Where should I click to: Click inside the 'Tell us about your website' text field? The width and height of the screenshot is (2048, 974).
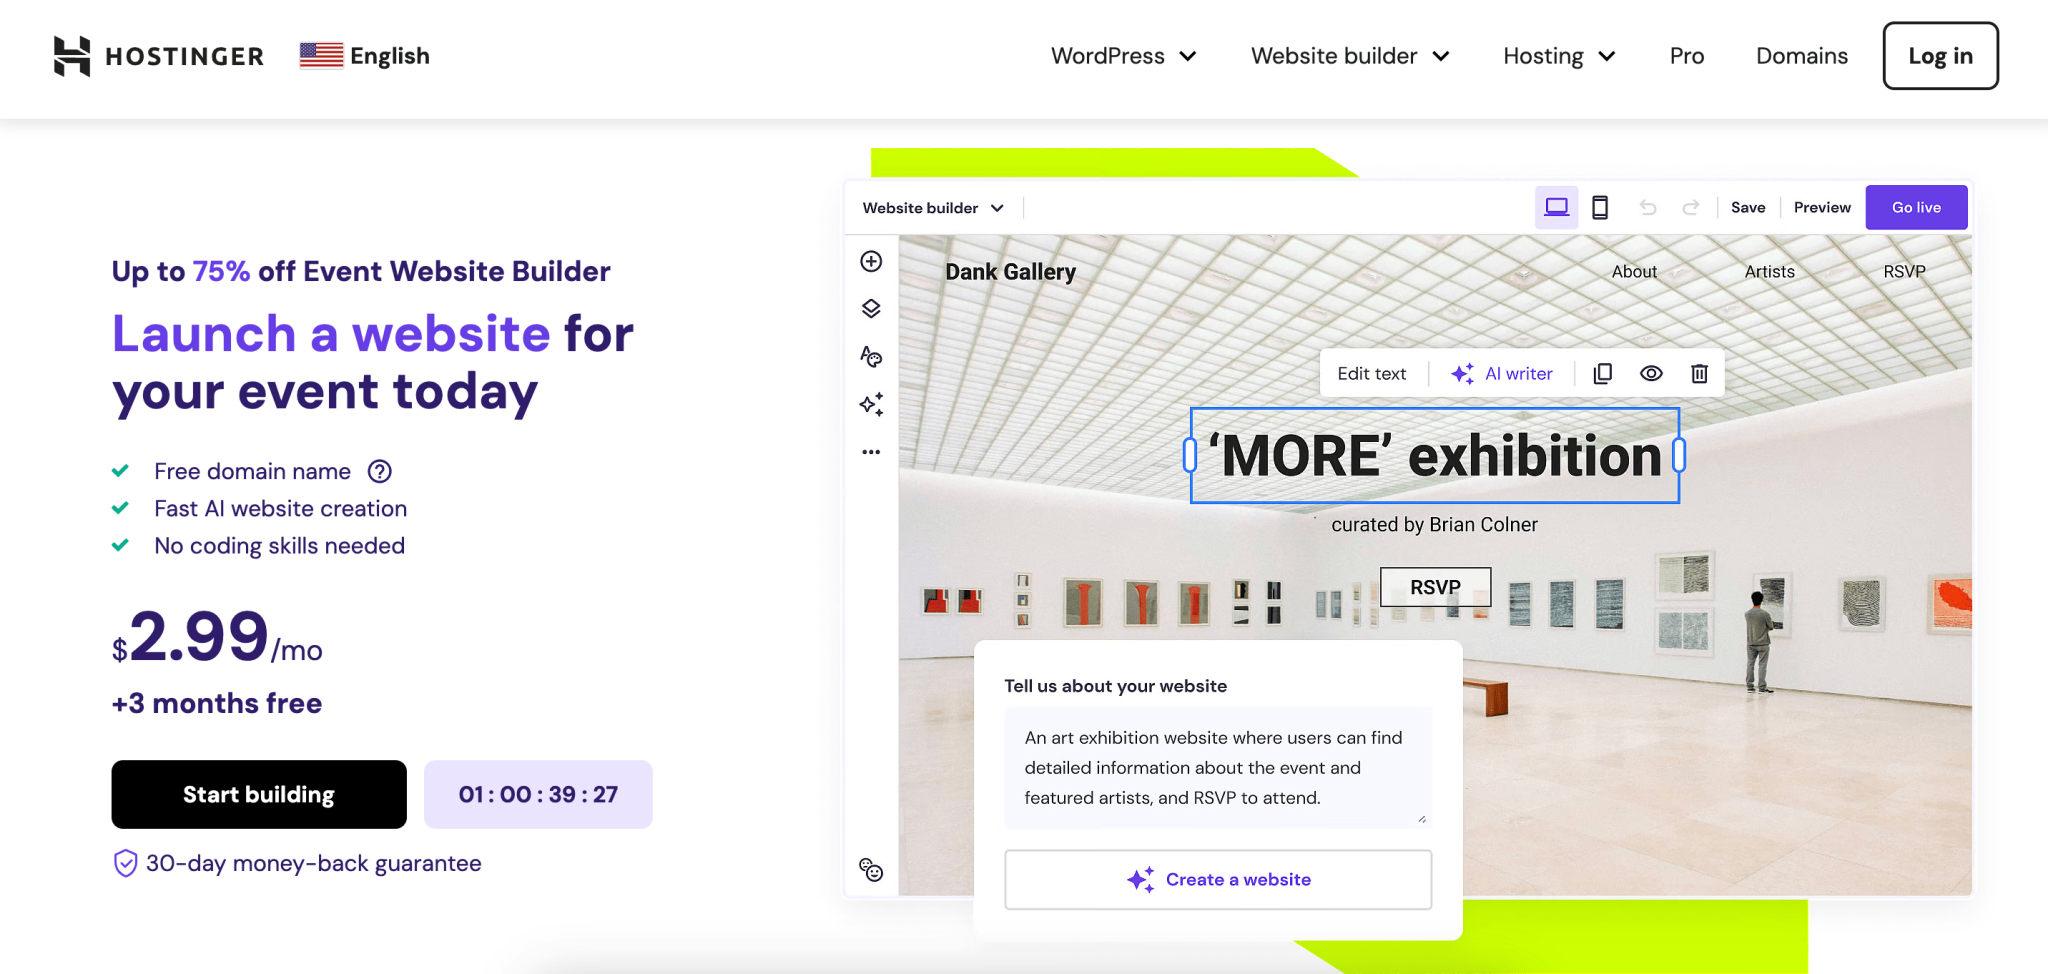[1217, 767]
